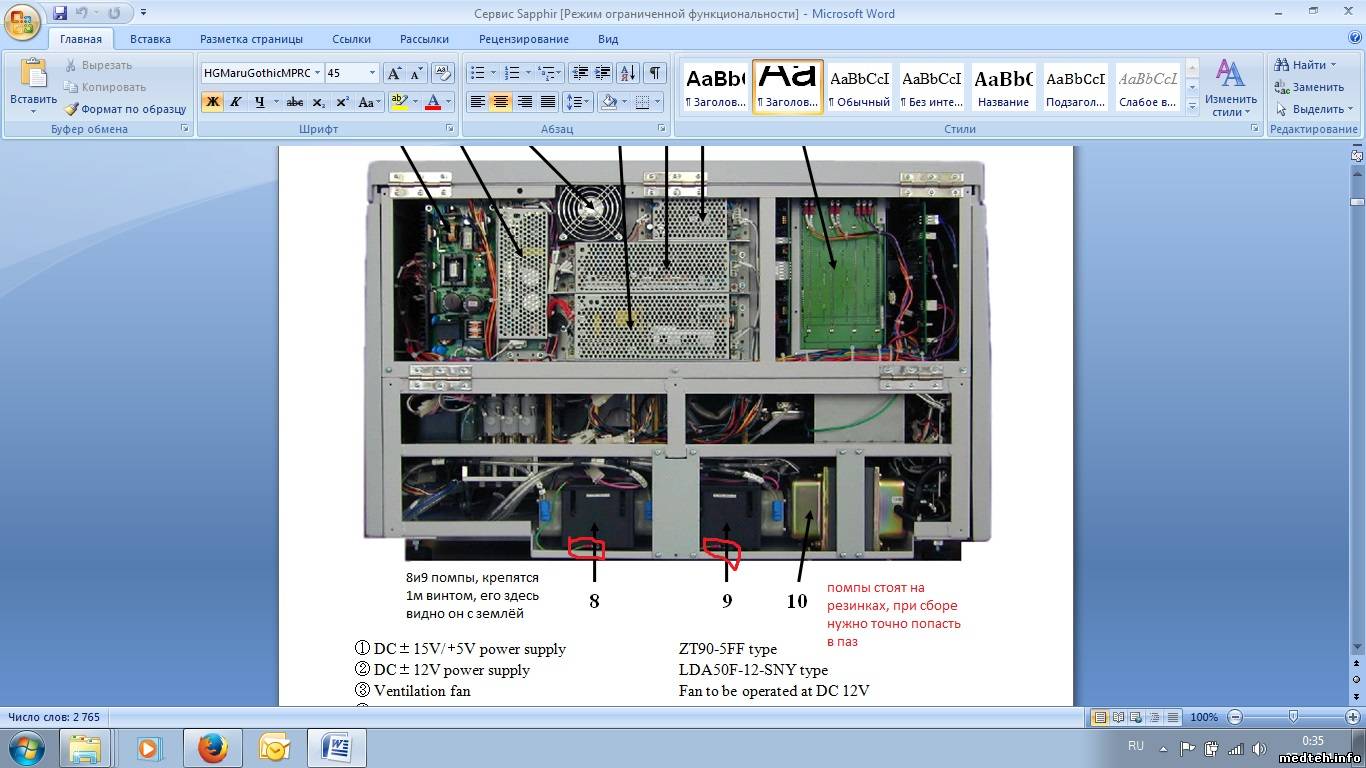Switch to the Вставка ribbon tab
Image resolution: width=1366 pixels, height=768 pixels.
[150, 39]
